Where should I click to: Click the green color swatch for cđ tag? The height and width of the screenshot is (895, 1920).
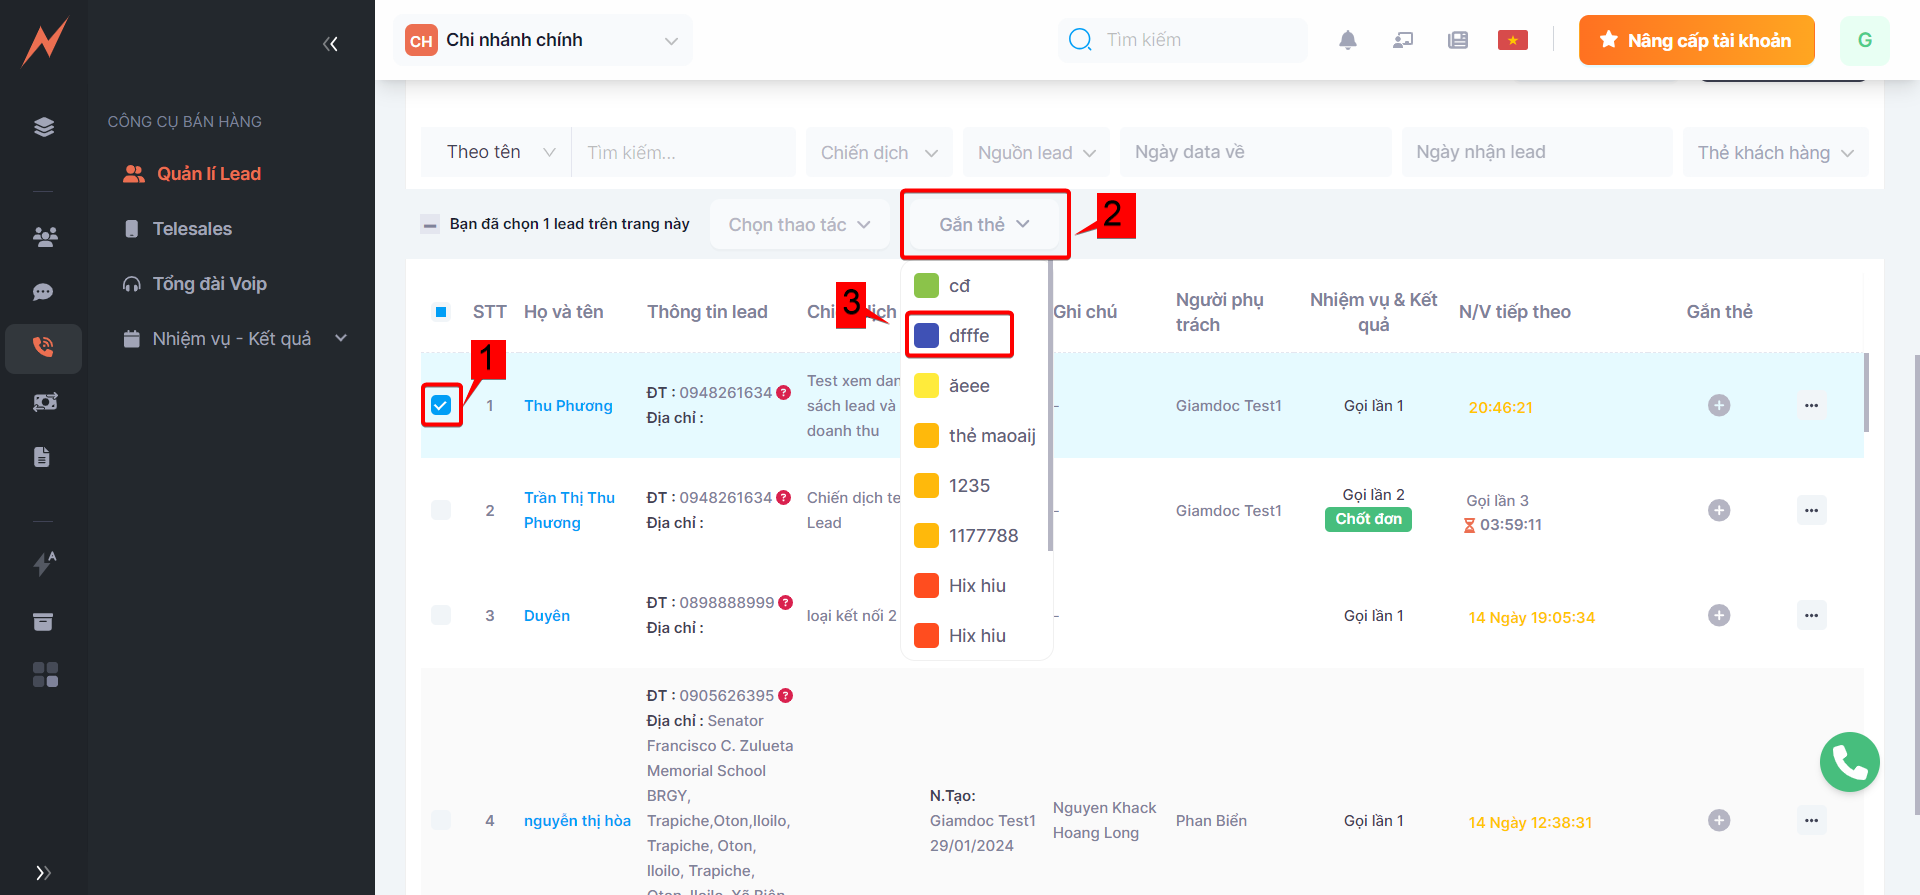coord(926,286)
